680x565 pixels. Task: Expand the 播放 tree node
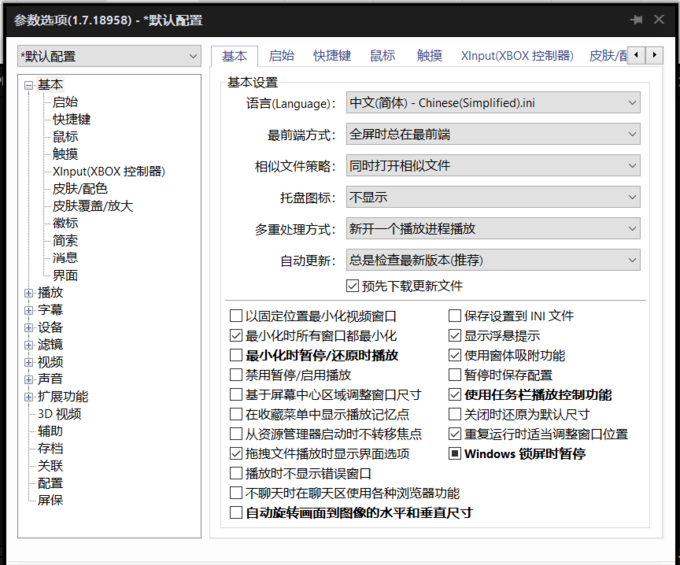coord(29,293)
